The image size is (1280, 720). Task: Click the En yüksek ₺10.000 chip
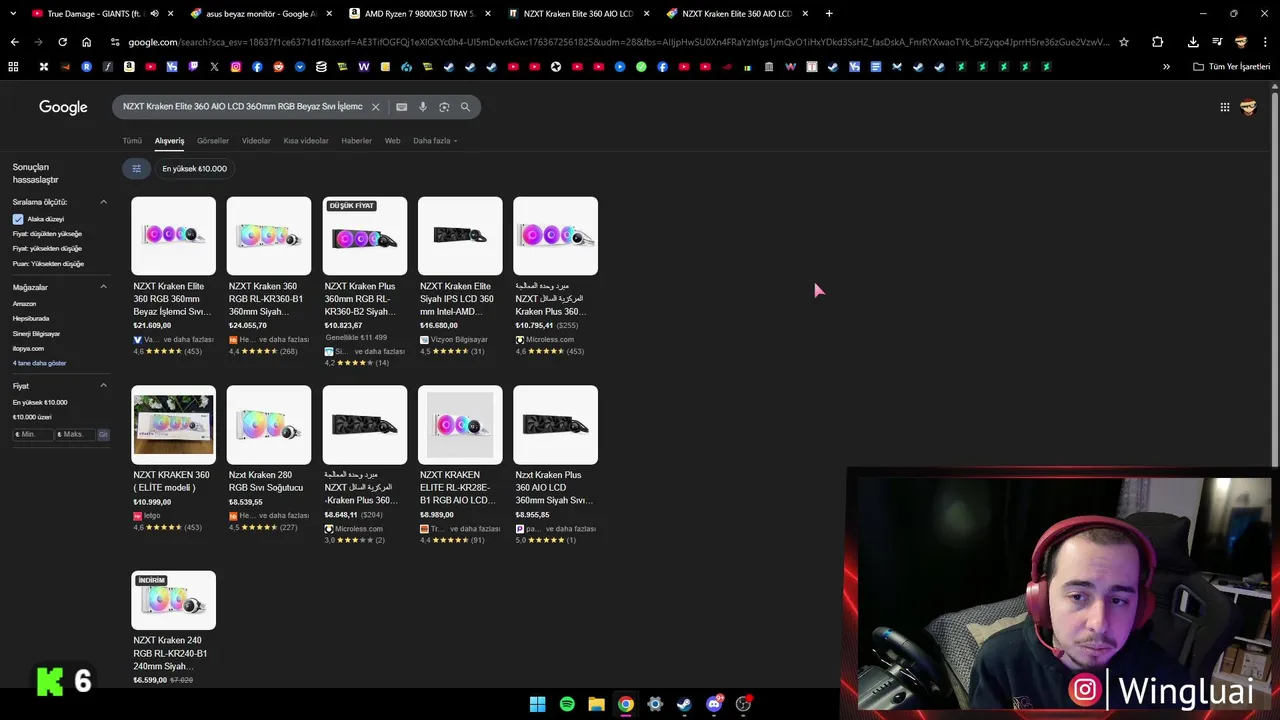click(x=195, y=168)
